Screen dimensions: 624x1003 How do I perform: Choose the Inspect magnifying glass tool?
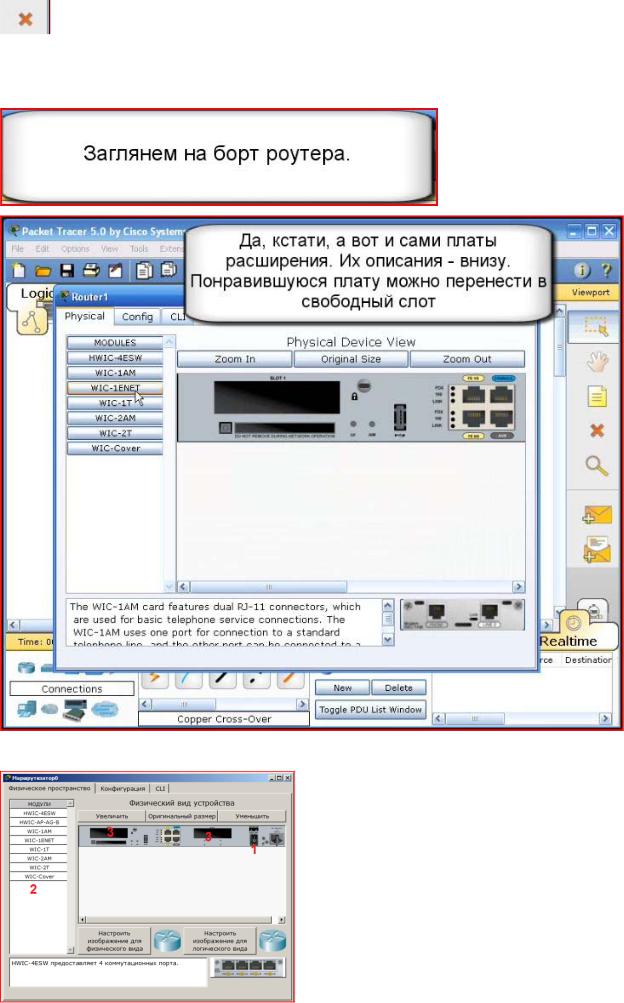[597, 465]
